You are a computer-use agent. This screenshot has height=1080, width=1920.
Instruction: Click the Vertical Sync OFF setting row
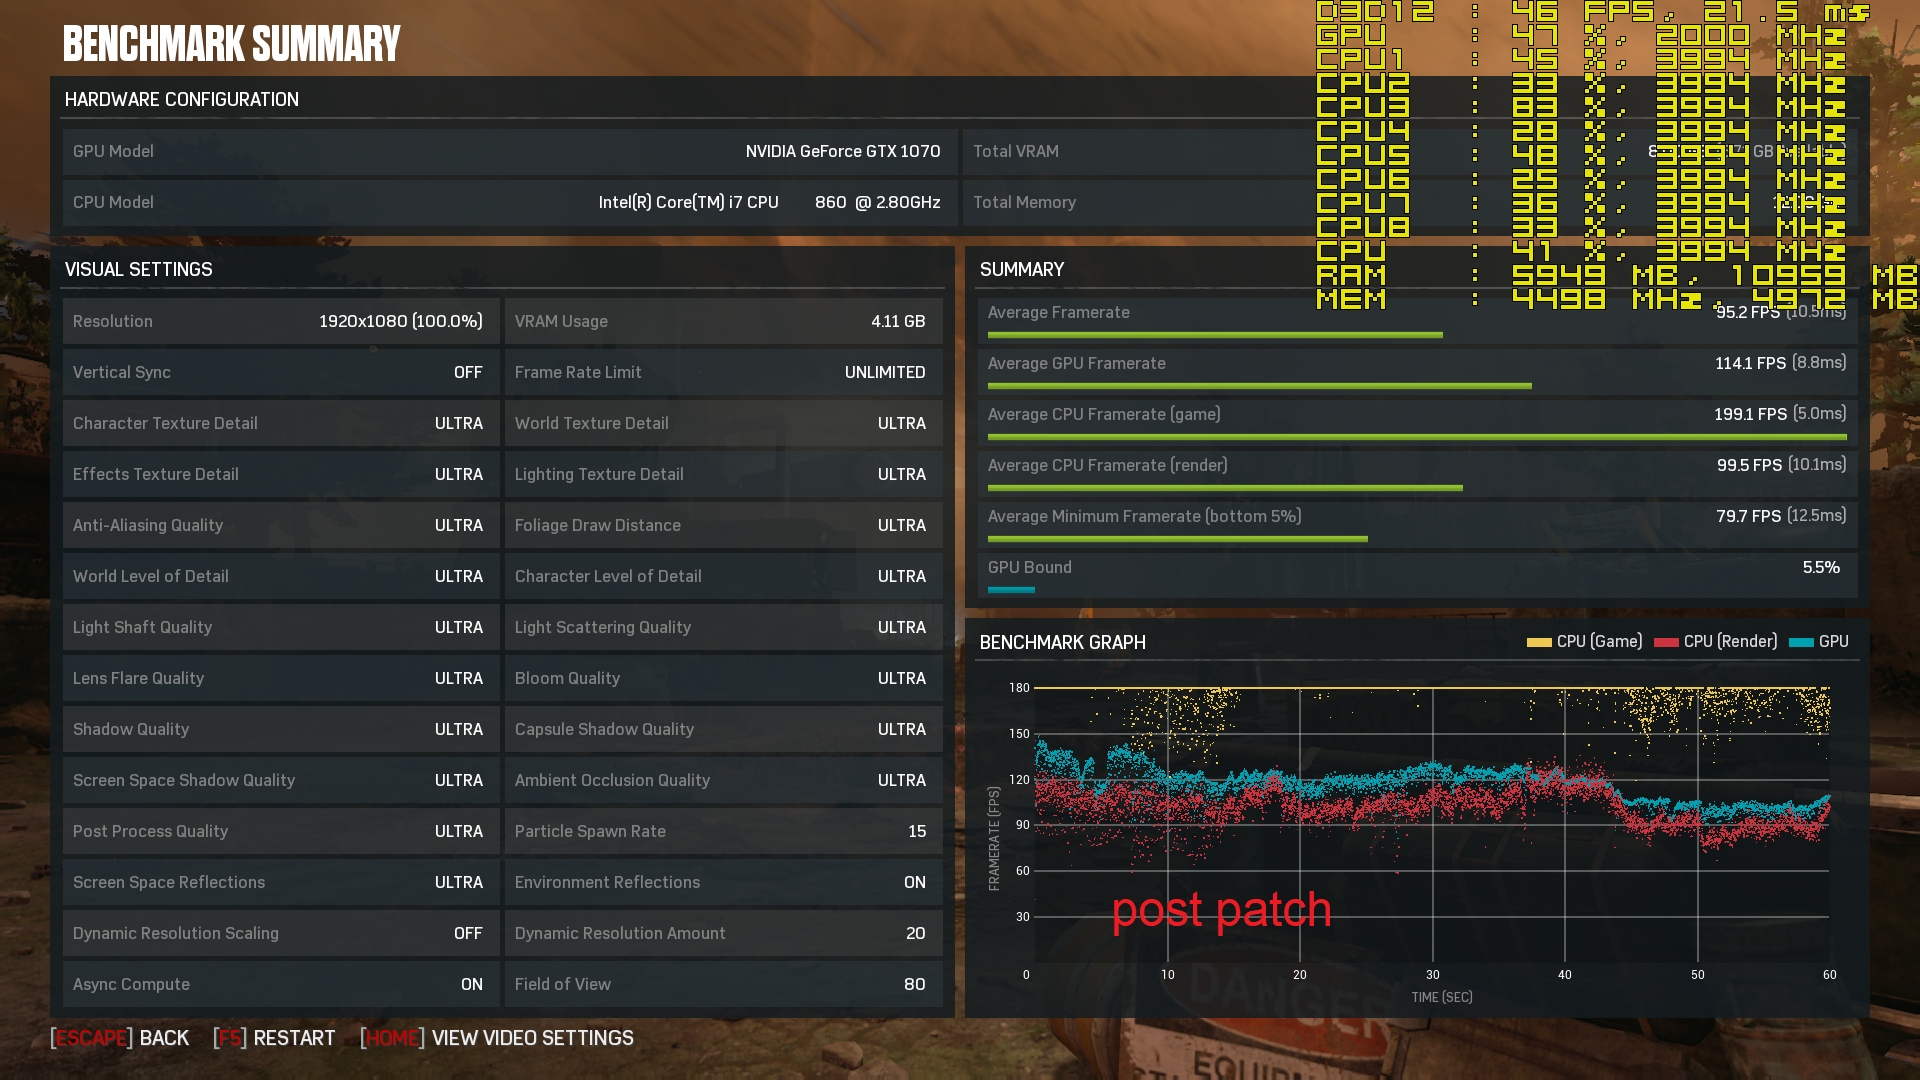click(x=280, y=372)
